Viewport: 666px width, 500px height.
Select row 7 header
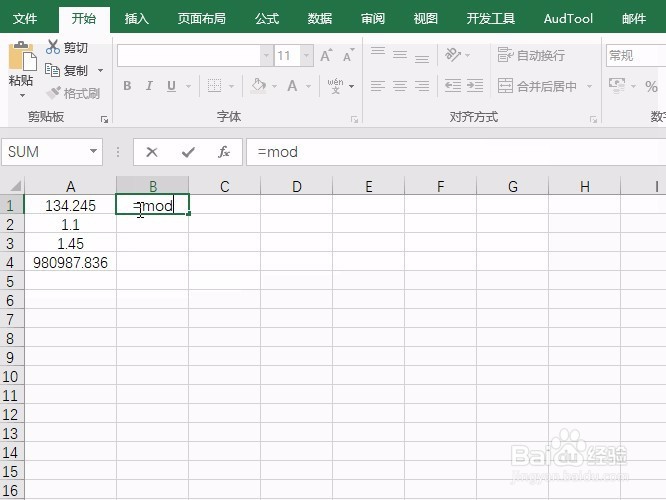[x=11, y=319]
